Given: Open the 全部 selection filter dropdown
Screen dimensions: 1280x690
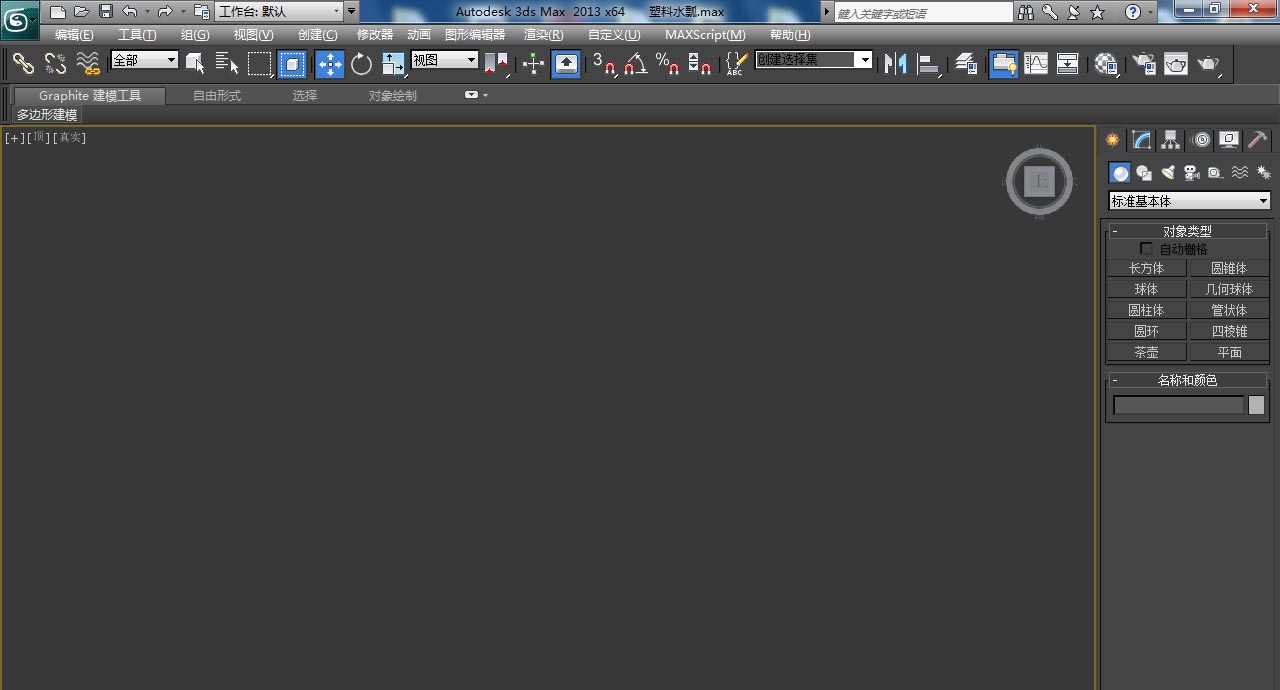Looking at the screenshot, I should coord(144,60).
